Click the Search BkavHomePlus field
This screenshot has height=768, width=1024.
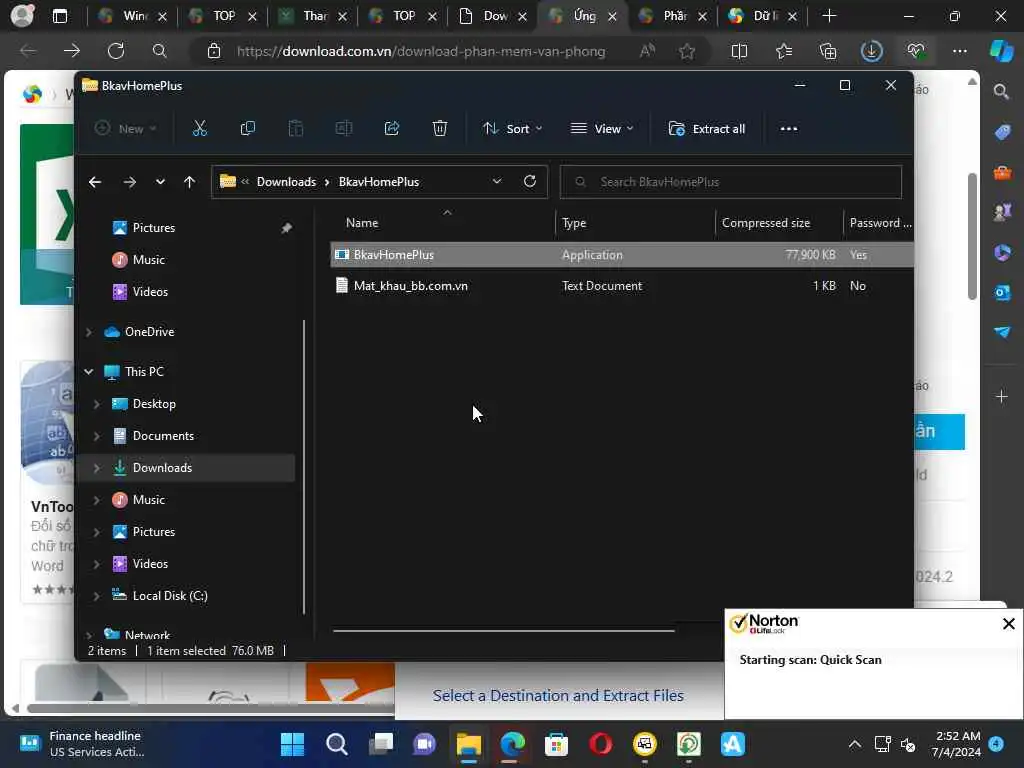[x=731, y=182]
